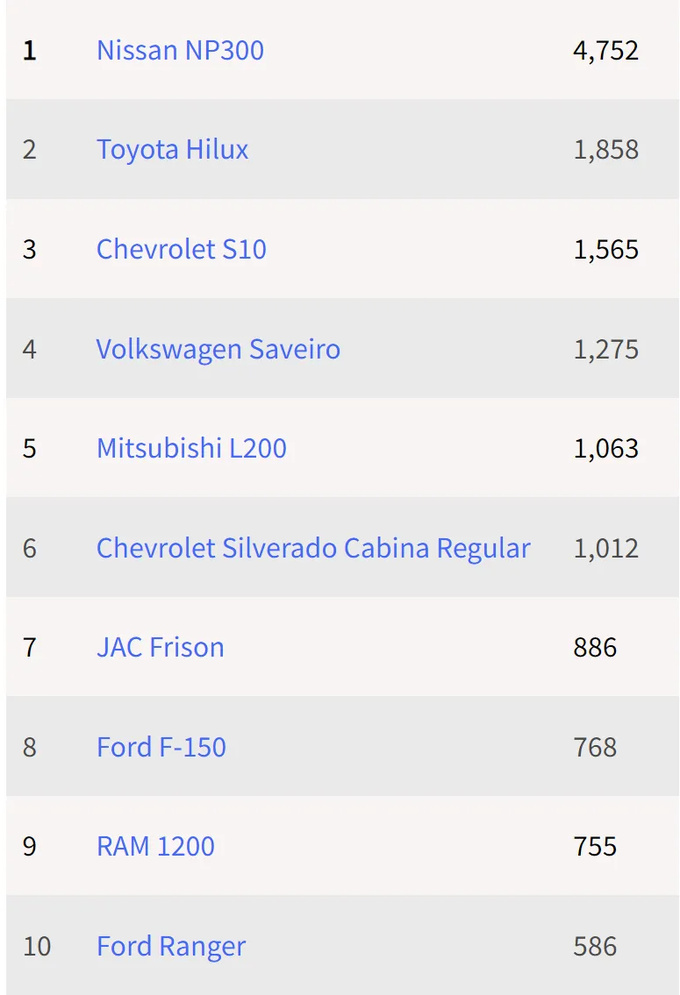Open the RAM 1200 link

click(155, 846)
